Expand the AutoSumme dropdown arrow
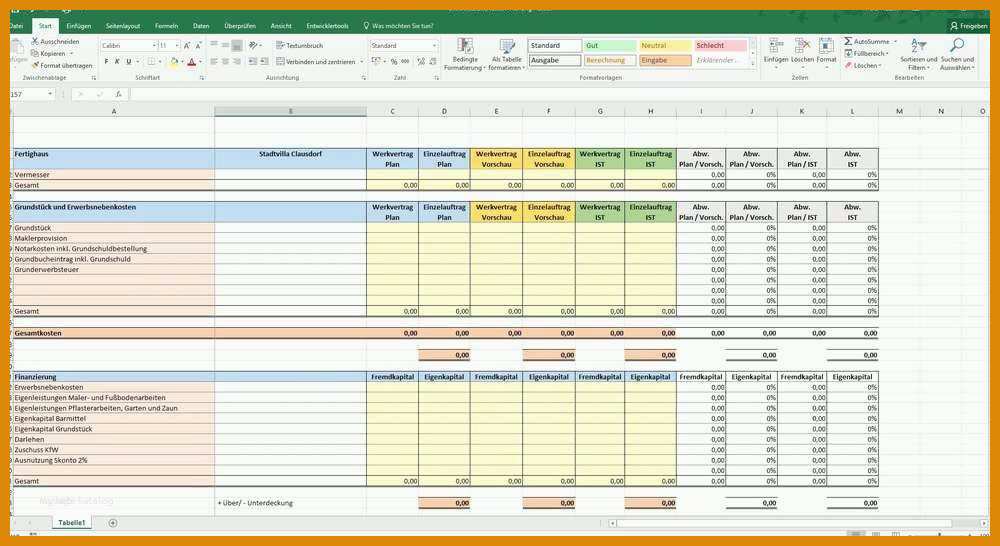 pyautogui.click(x=895, y=41)
